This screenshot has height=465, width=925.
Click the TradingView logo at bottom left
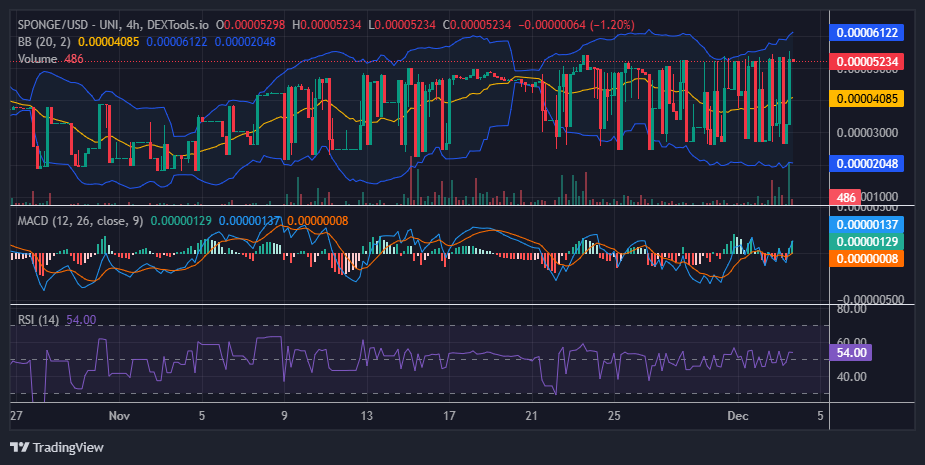(x=57, y=447)
